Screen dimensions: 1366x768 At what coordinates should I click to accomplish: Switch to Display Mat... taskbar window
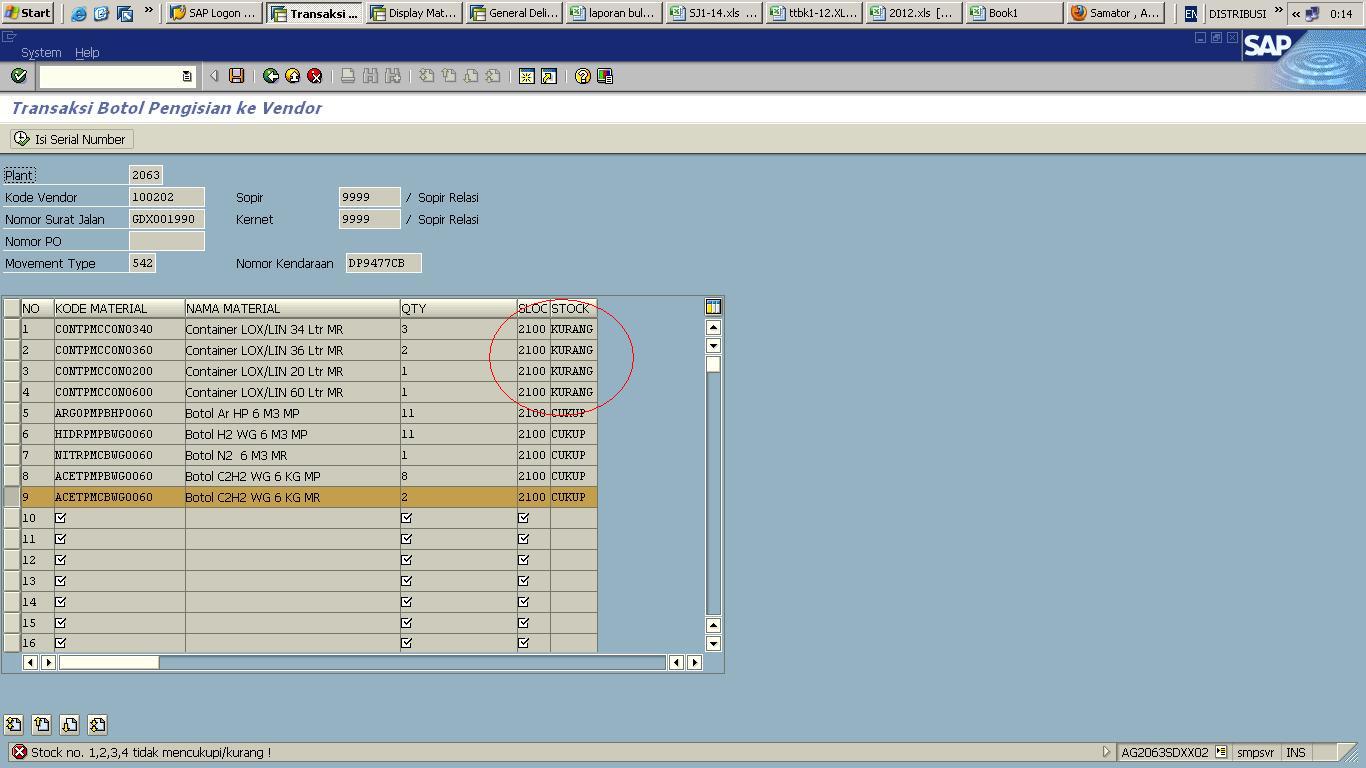[414, 13]
